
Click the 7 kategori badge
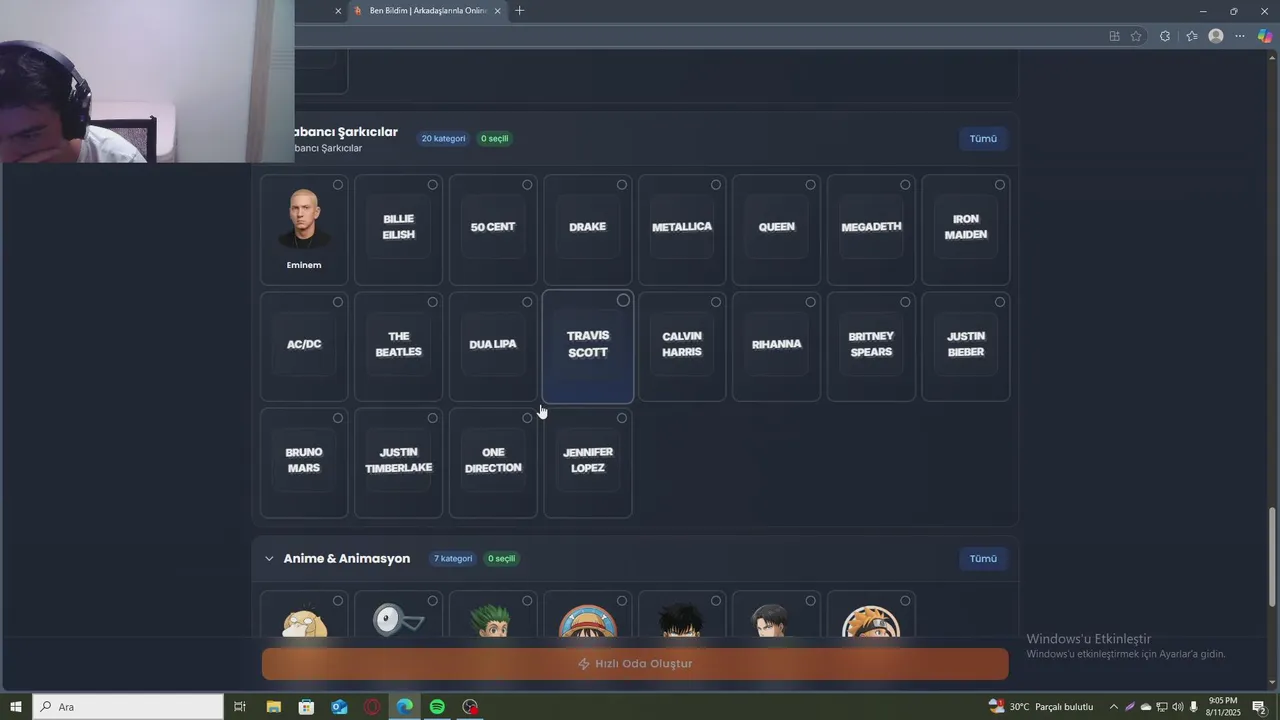pos(453,559)
